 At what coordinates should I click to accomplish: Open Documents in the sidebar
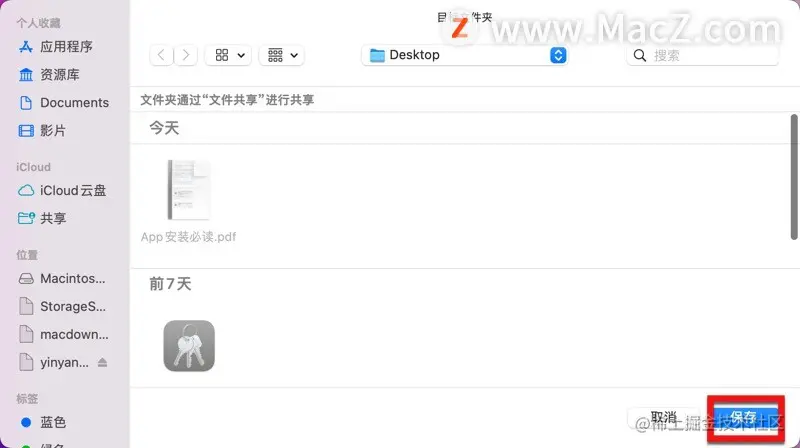[x=64, y=103]
